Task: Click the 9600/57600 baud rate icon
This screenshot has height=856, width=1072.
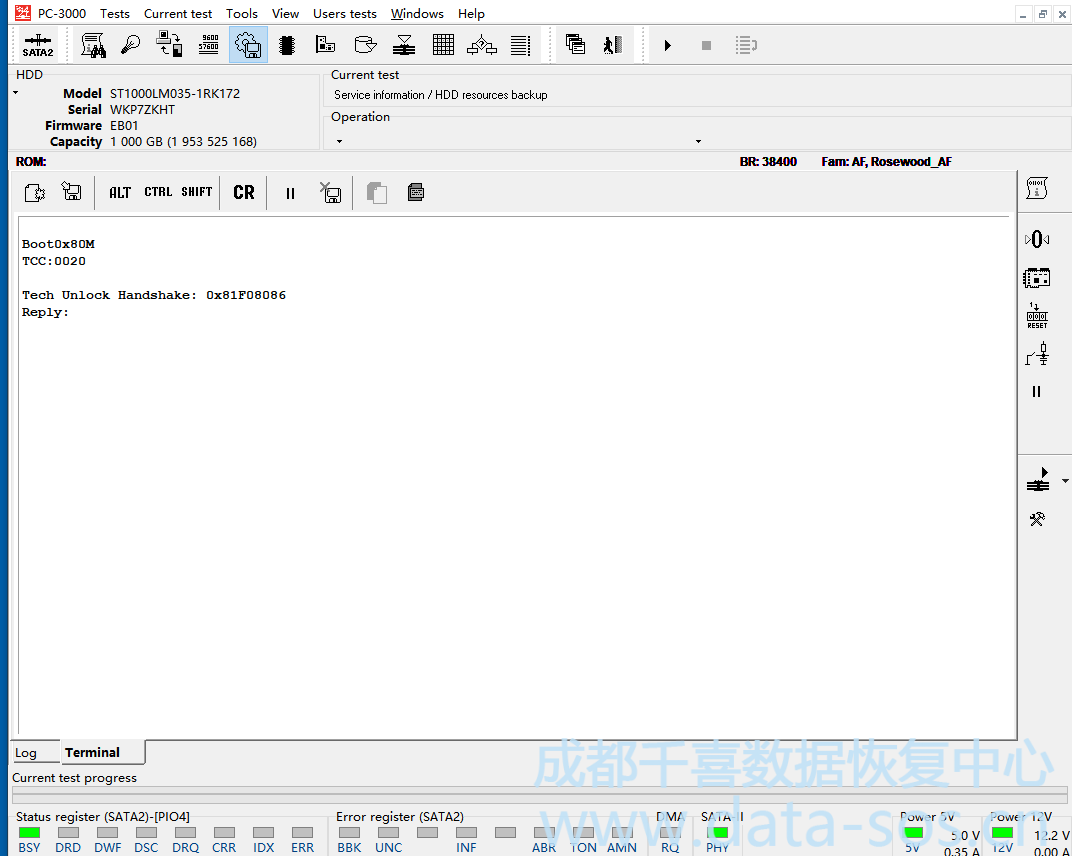Action: [209, 45]
